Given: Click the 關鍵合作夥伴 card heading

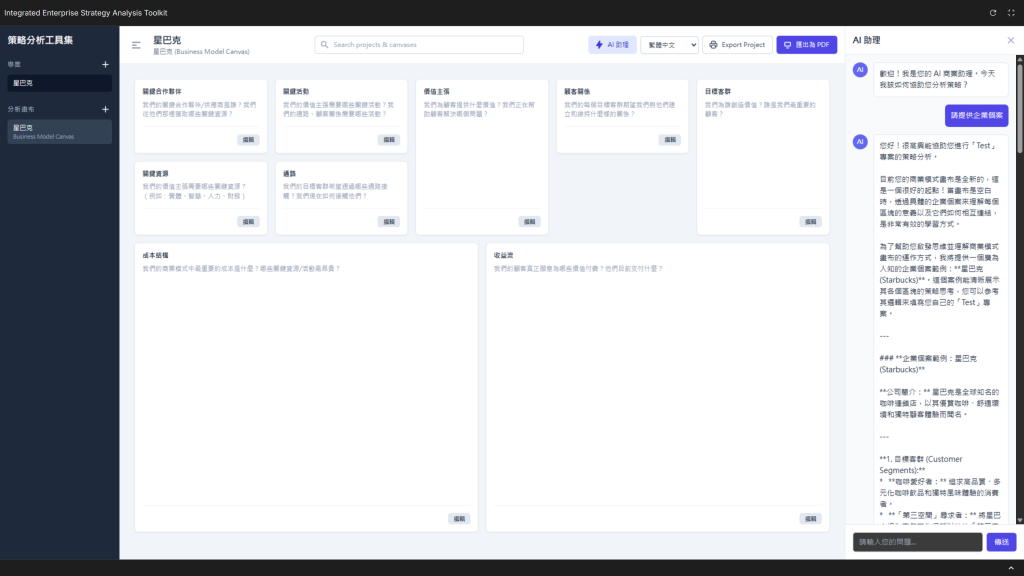Looking at the screenshot, I should coord(162,92).
